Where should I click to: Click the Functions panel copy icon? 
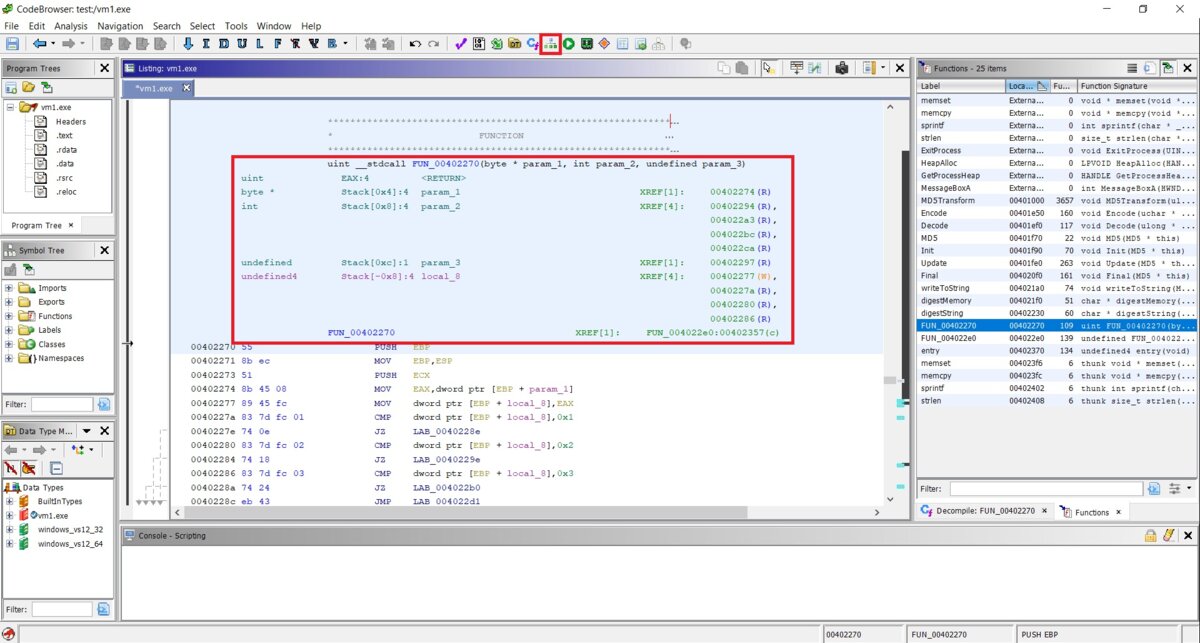1149,68
